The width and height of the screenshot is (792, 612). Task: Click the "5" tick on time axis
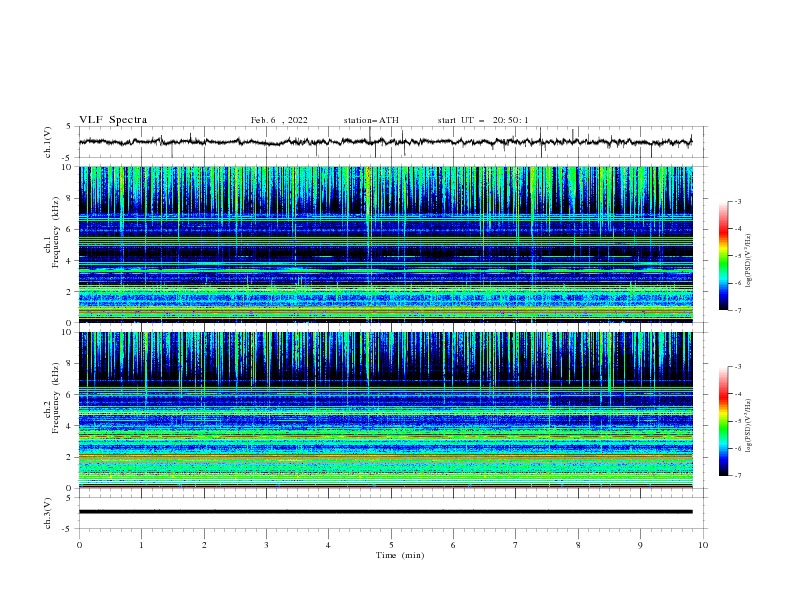coord(391,545)
